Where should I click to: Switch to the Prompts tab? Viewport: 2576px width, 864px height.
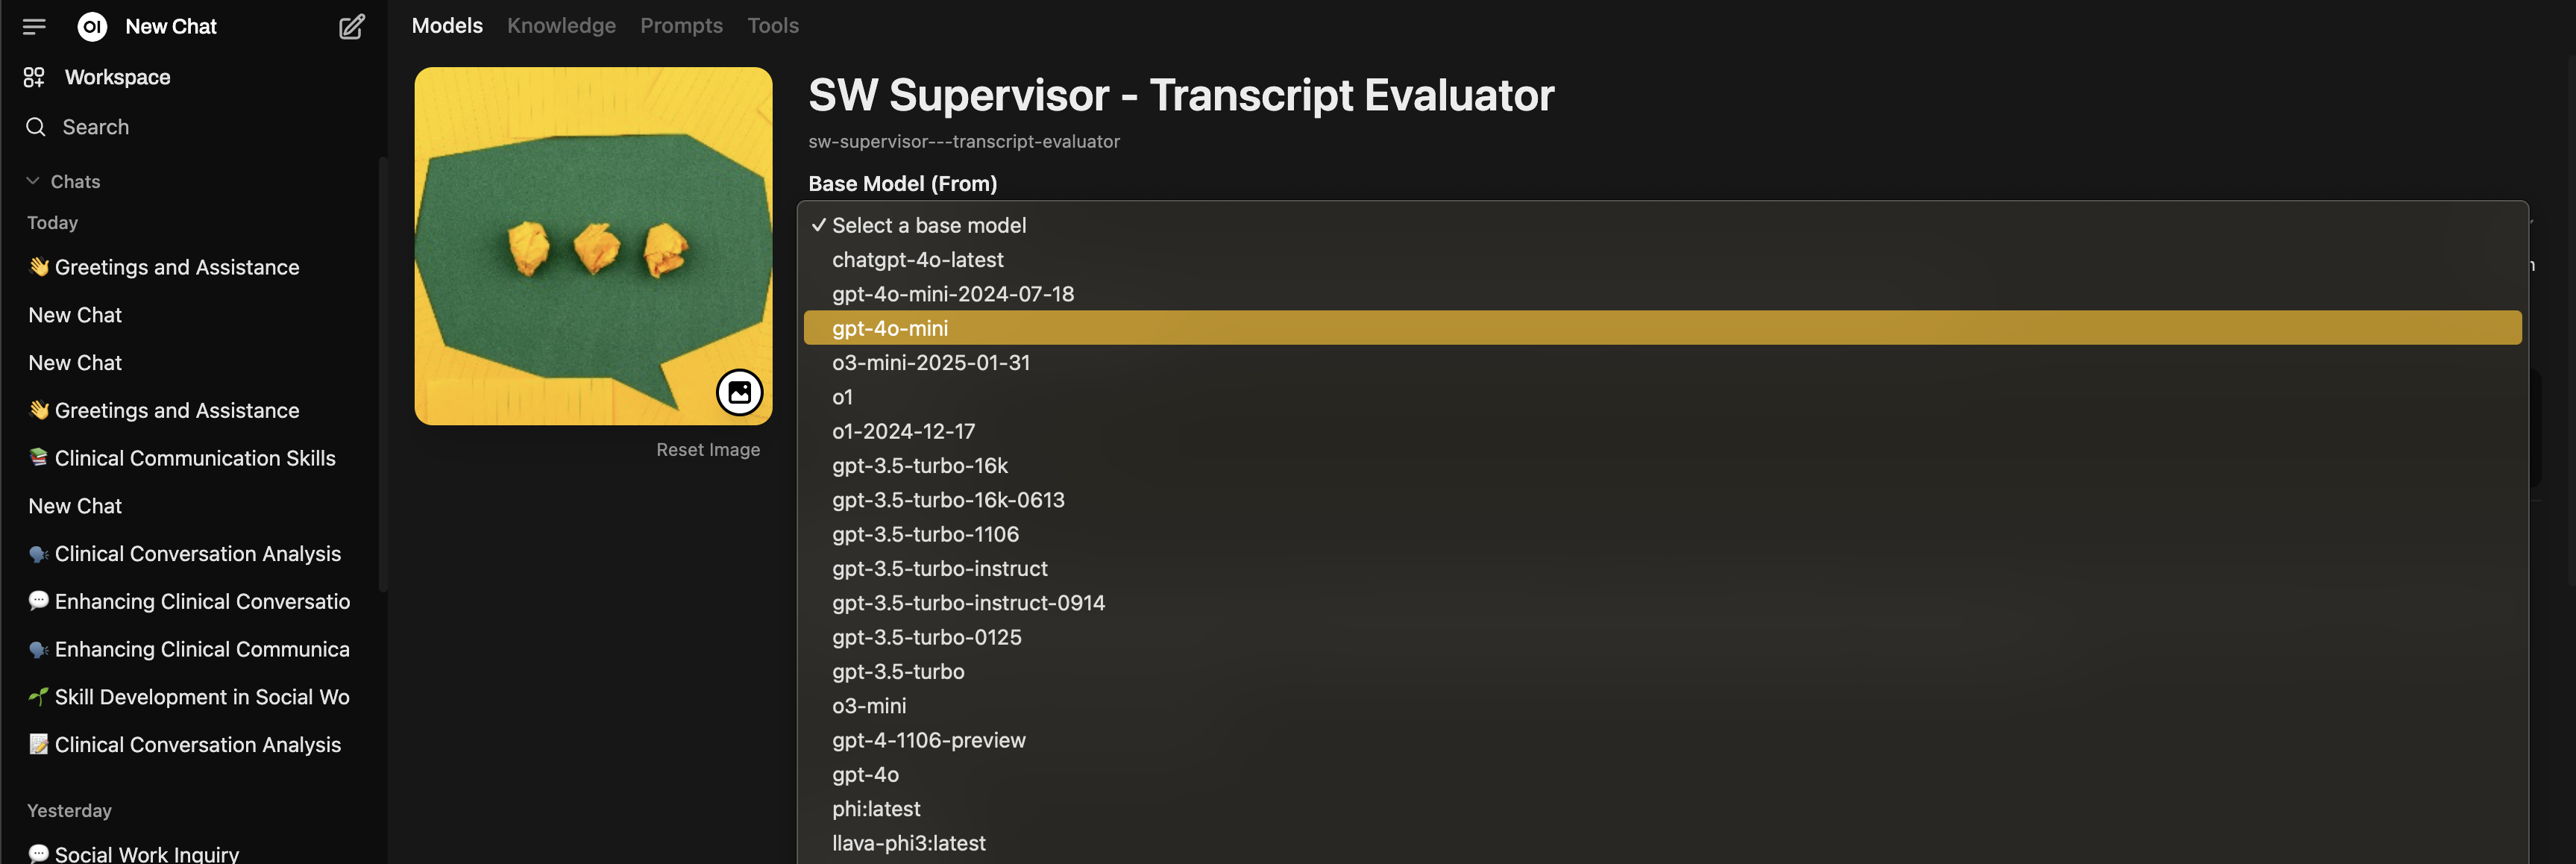pyautogui.click(x=681, y=26)
